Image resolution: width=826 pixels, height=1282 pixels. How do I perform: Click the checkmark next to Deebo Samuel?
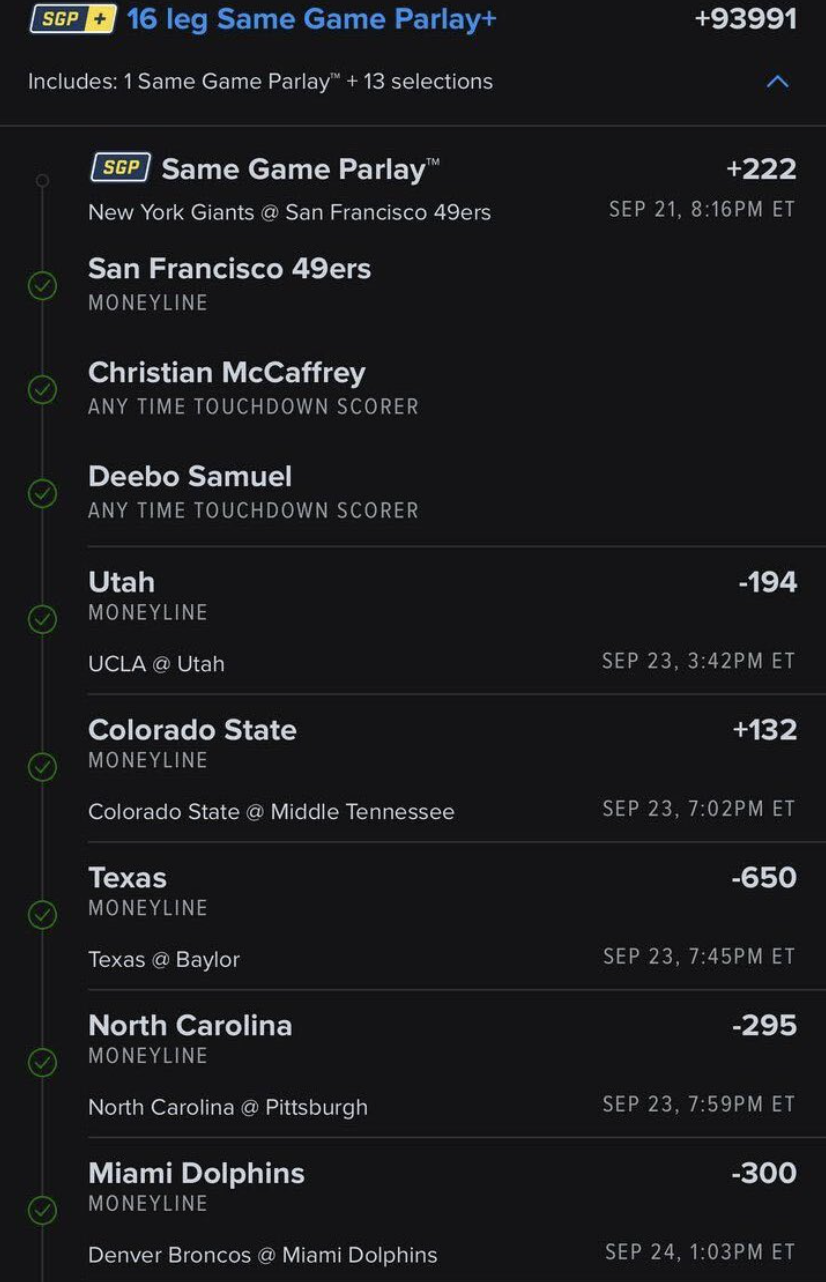coord(42,493)
